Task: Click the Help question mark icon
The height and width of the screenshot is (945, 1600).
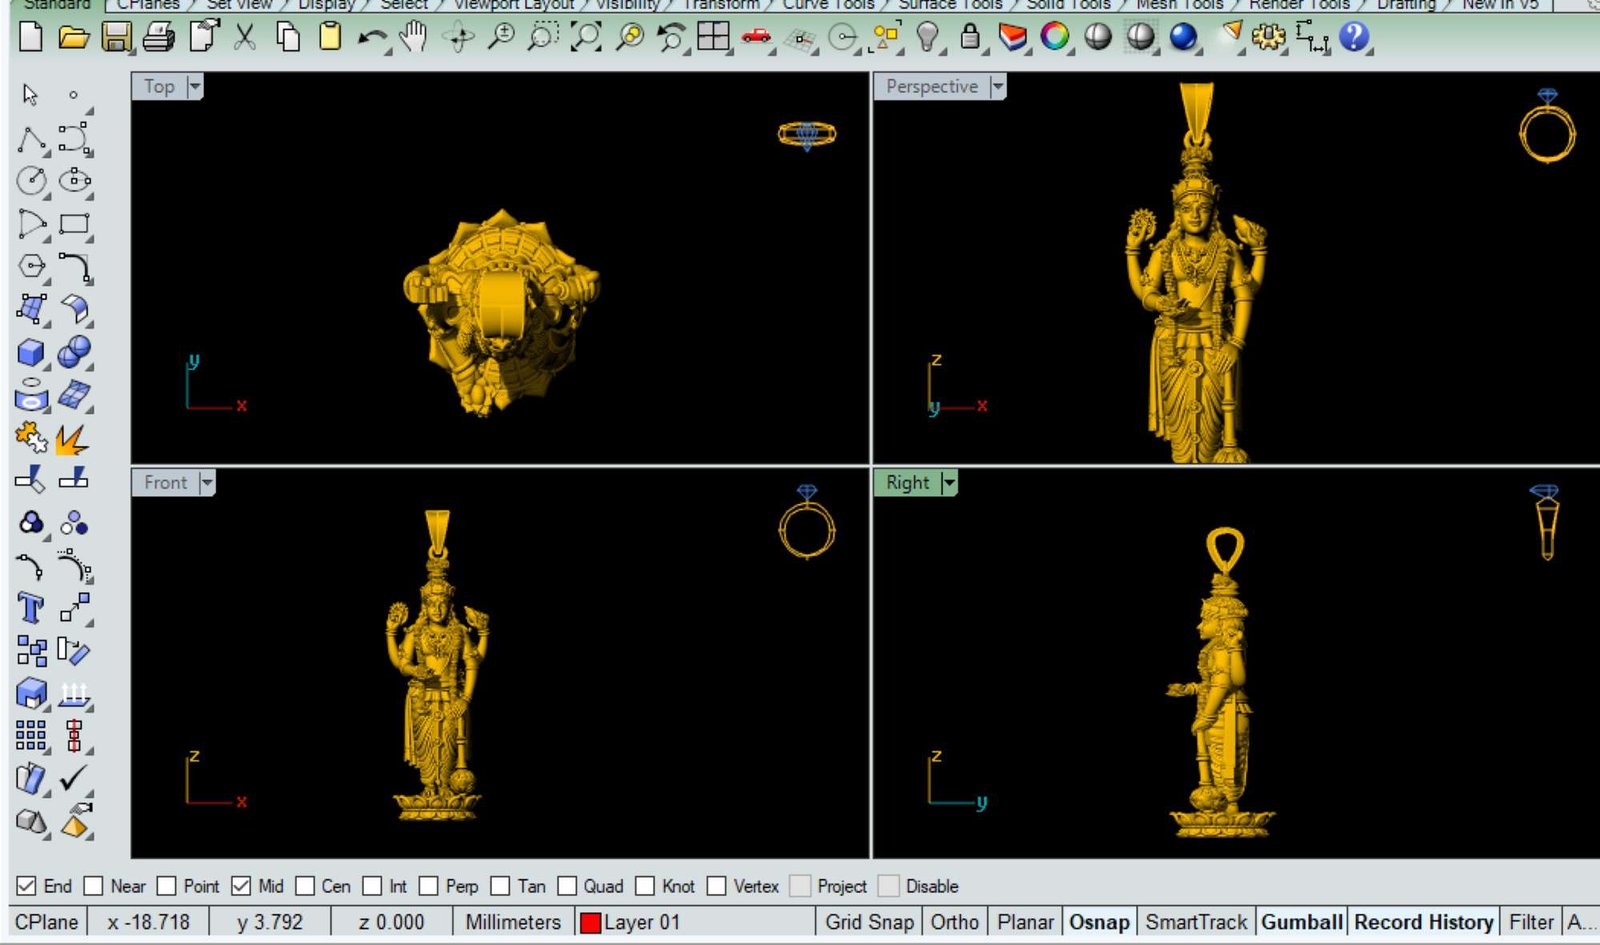Action: click(x=1353, y=38)
